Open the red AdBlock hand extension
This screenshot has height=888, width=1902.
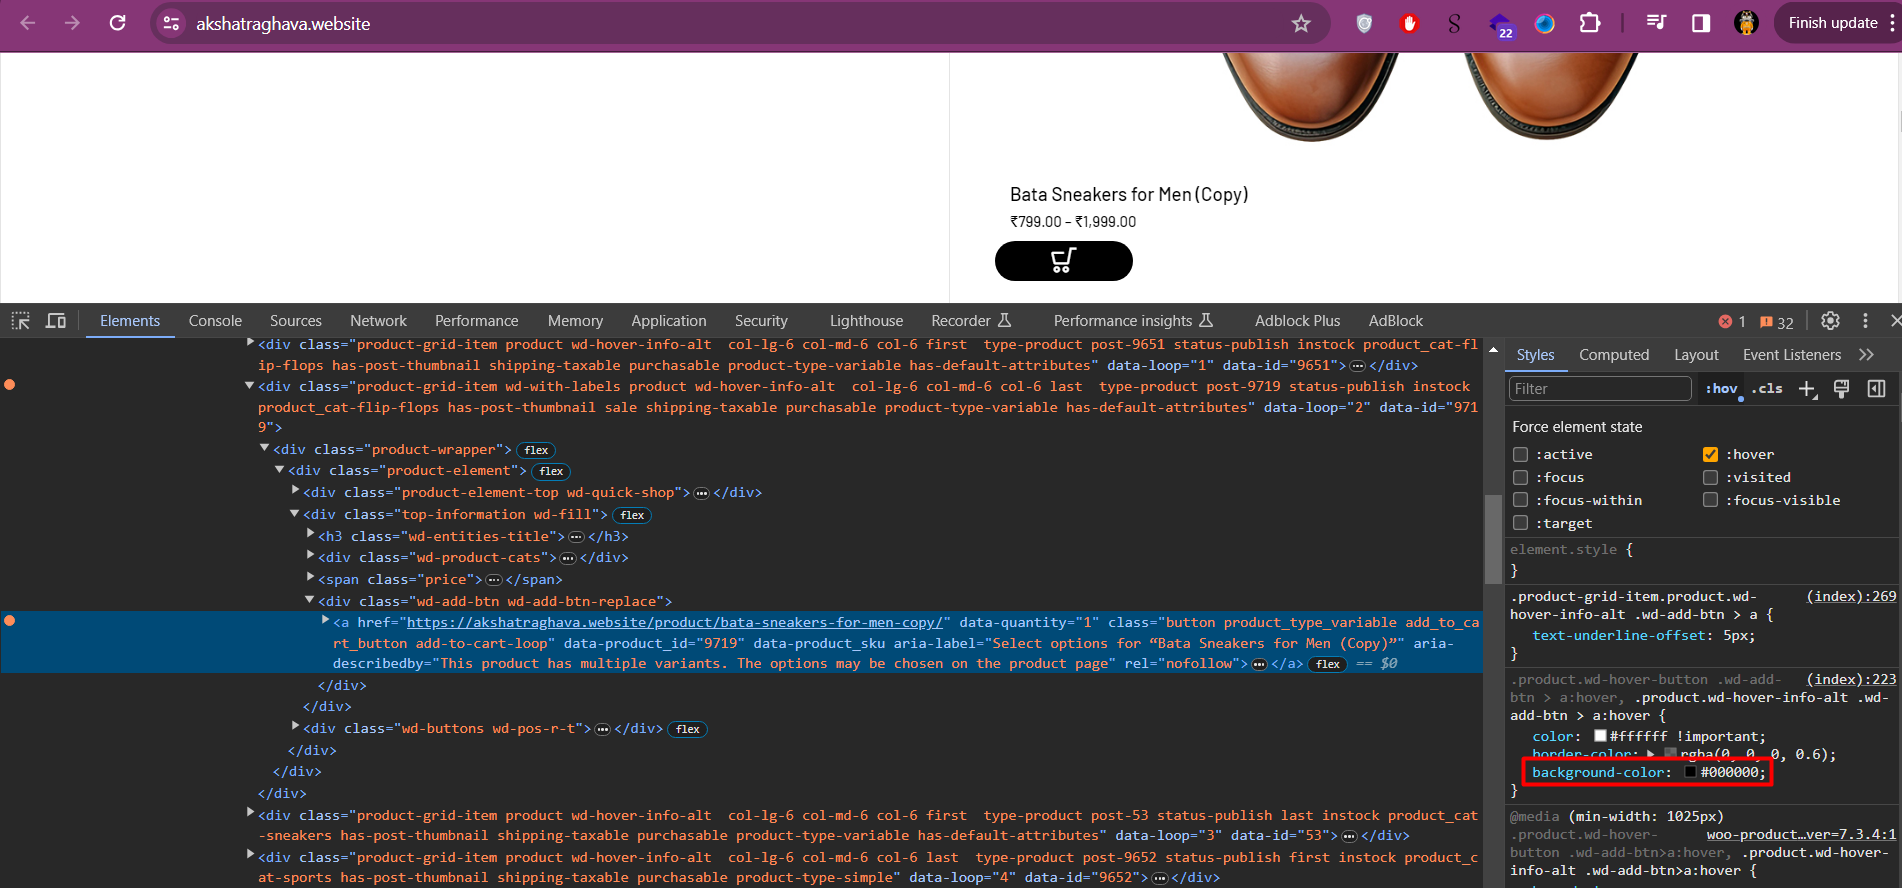1410,23
